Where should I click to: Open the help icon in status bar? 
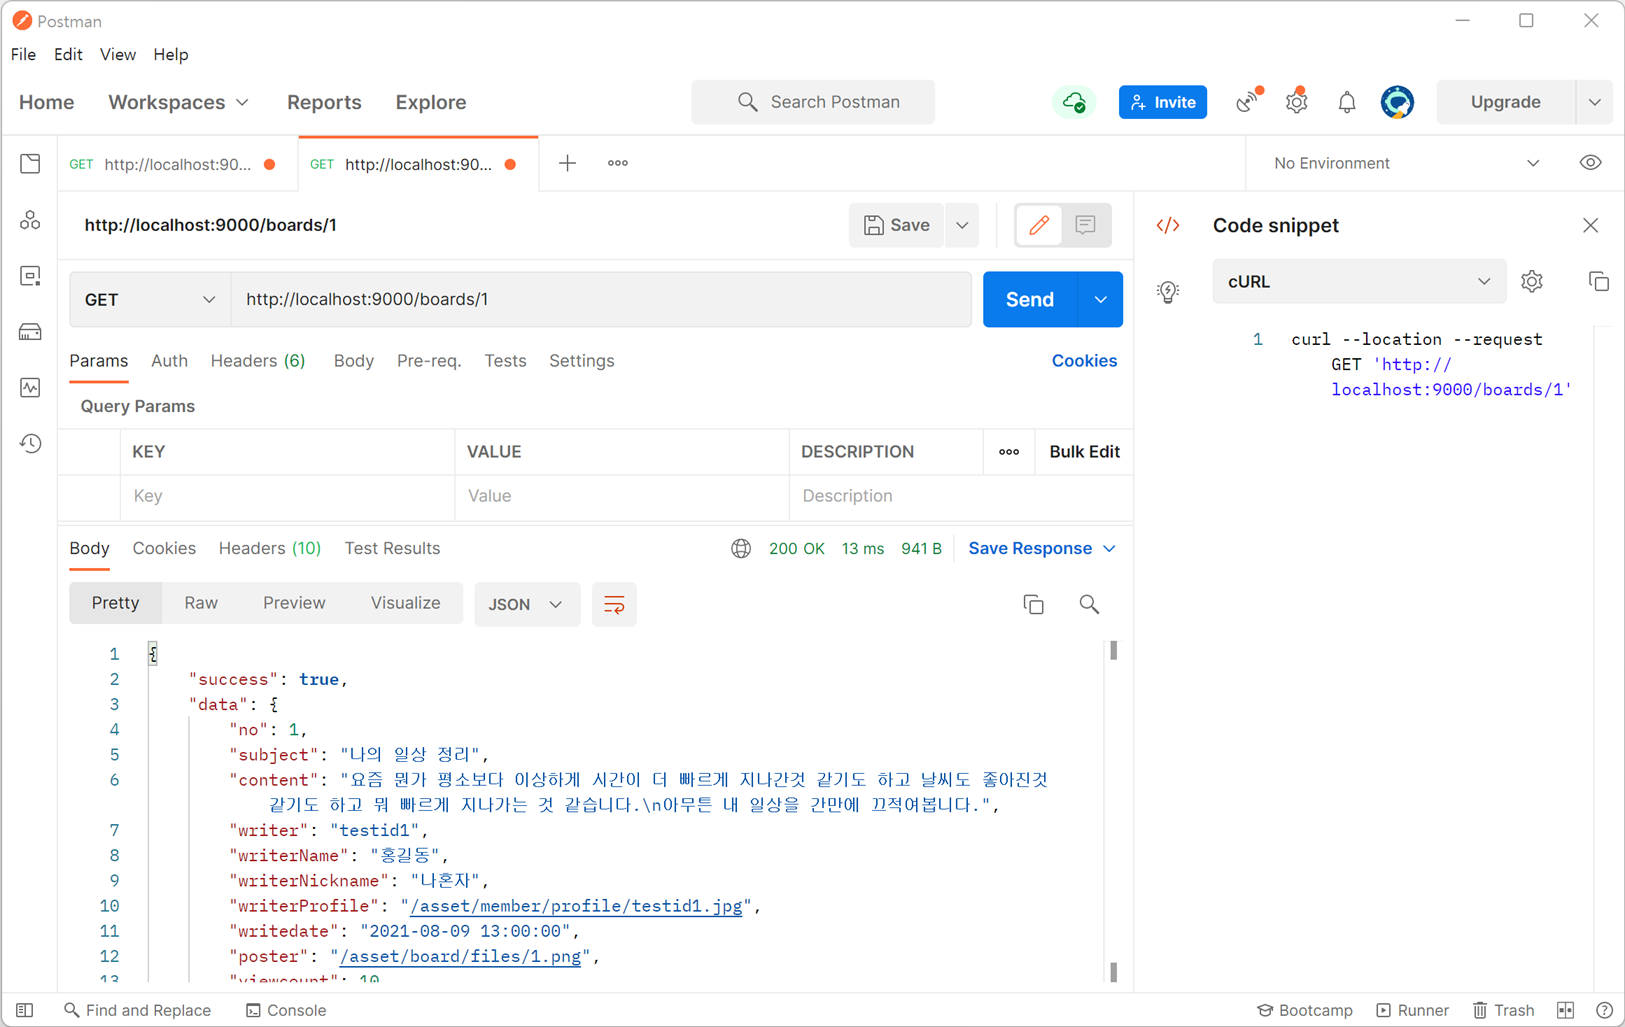pos(1604,1010)
